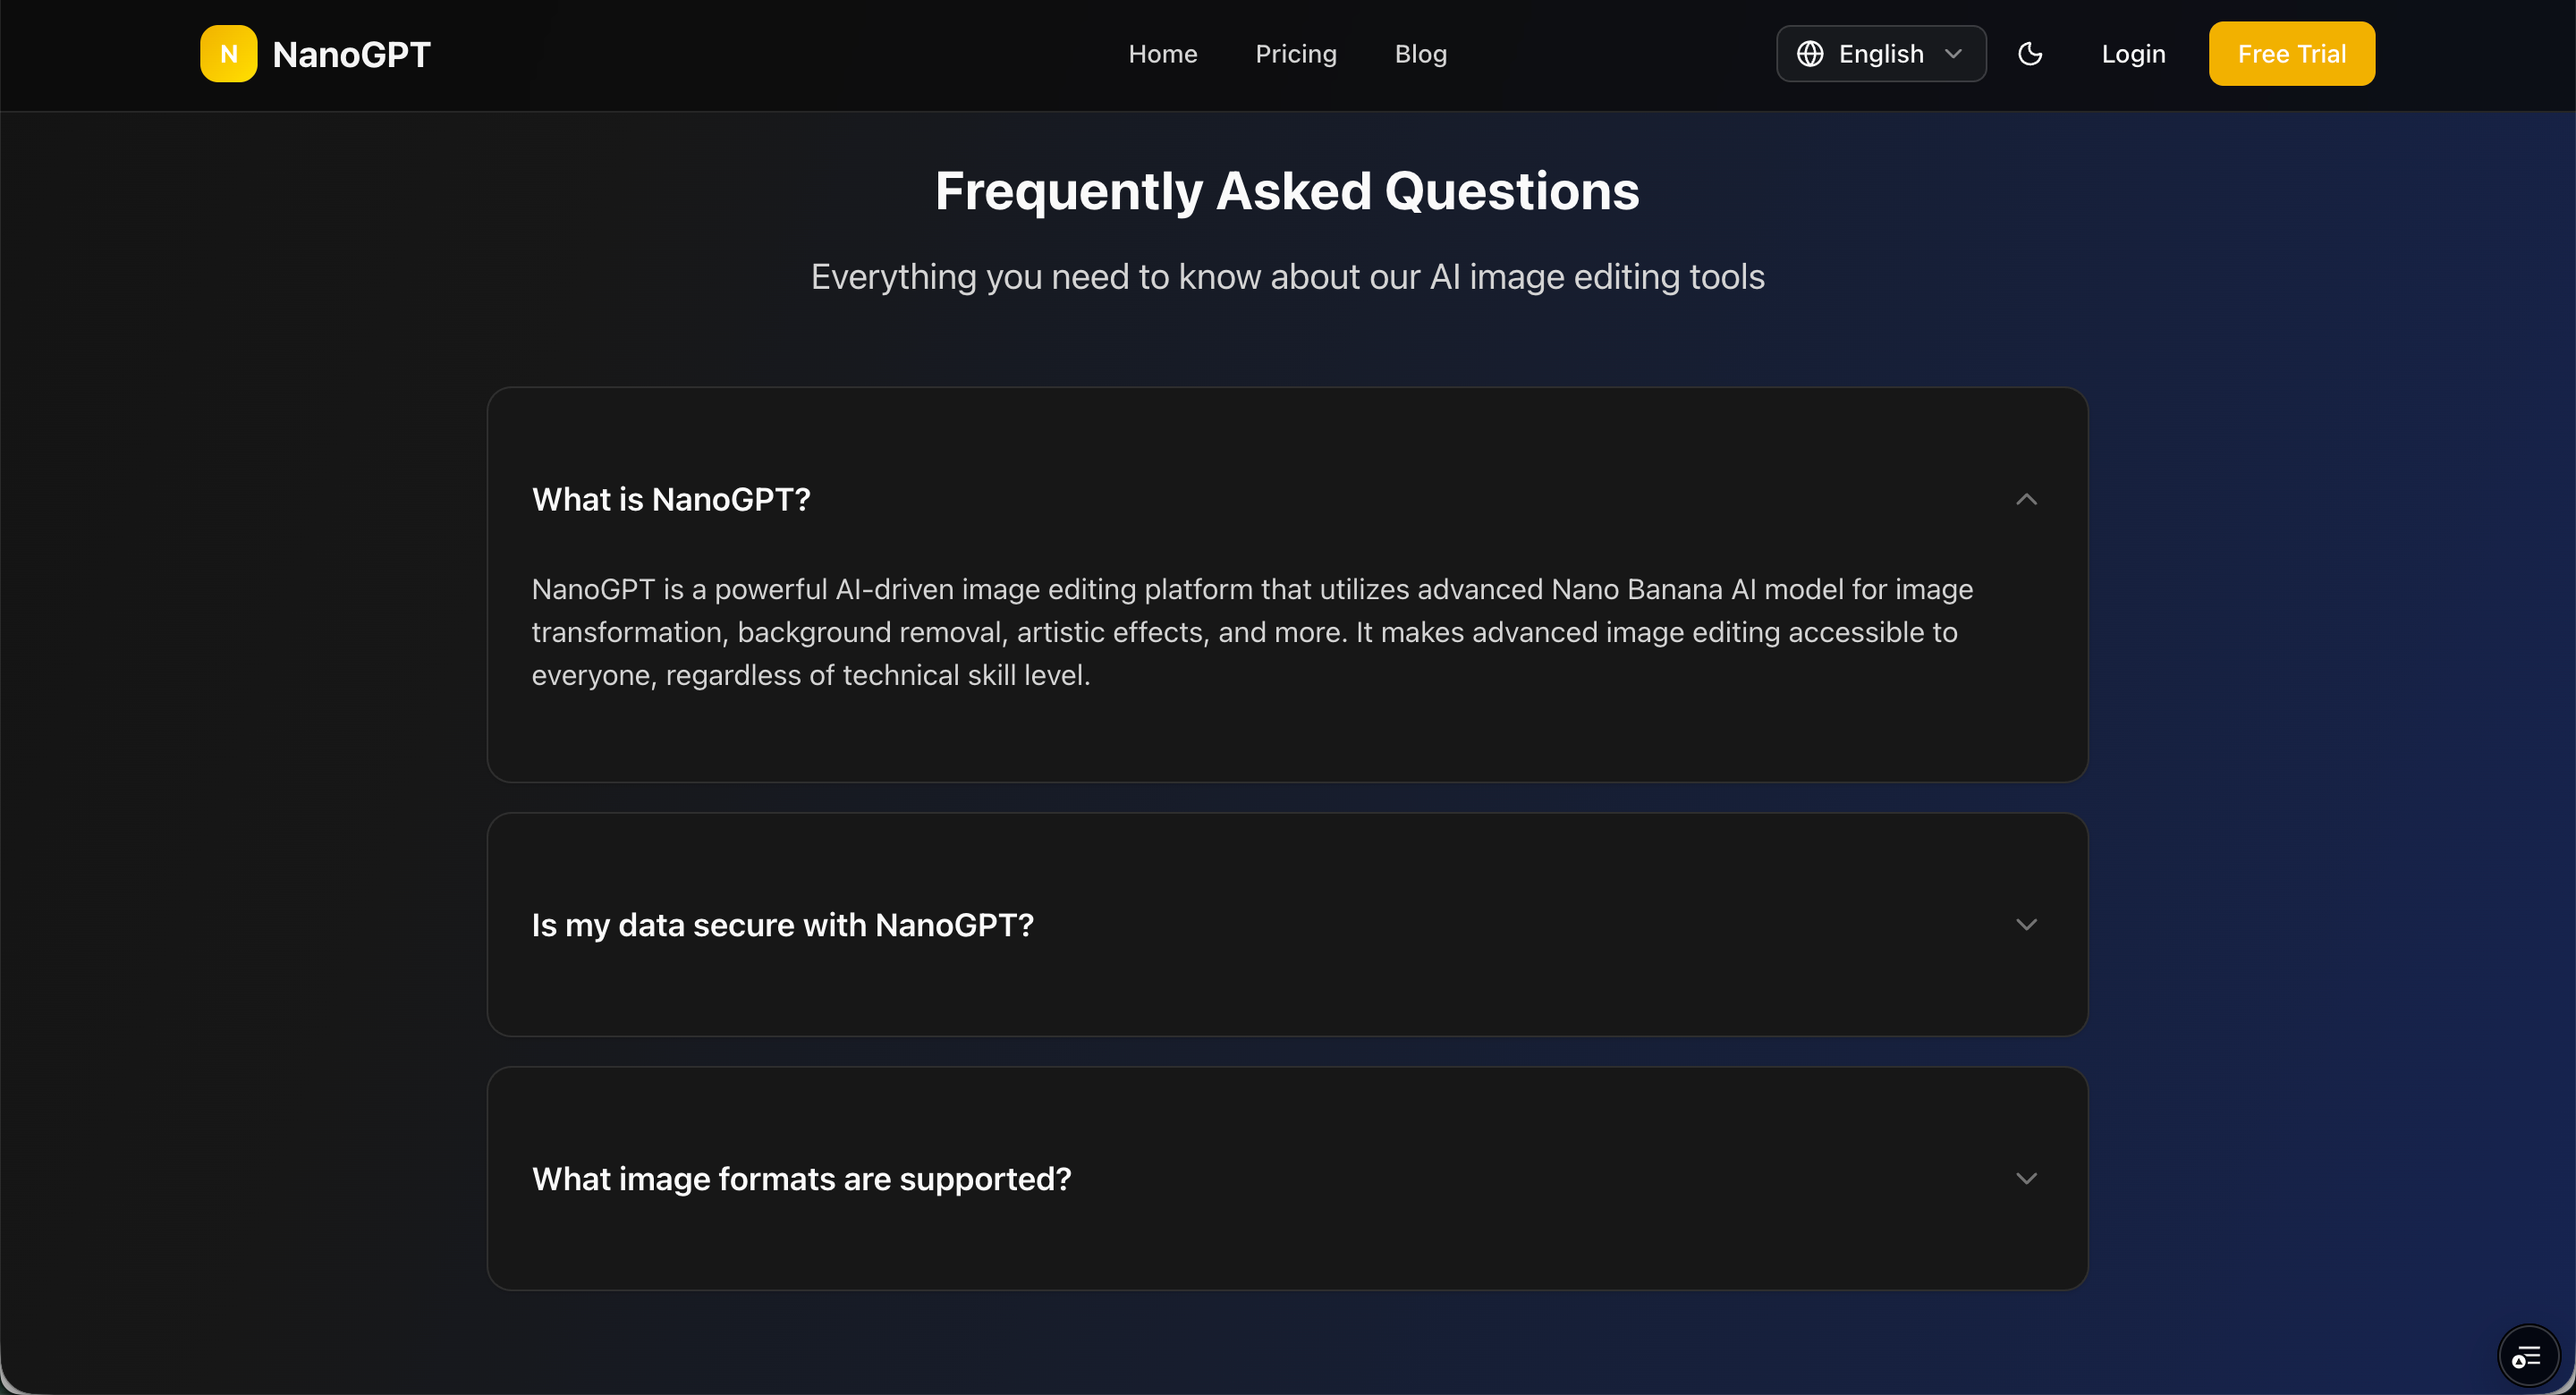Expand "Is my data secure with NanoGPT?"
Screen dimensions: 2576x1395
[x=1287, y=924]
